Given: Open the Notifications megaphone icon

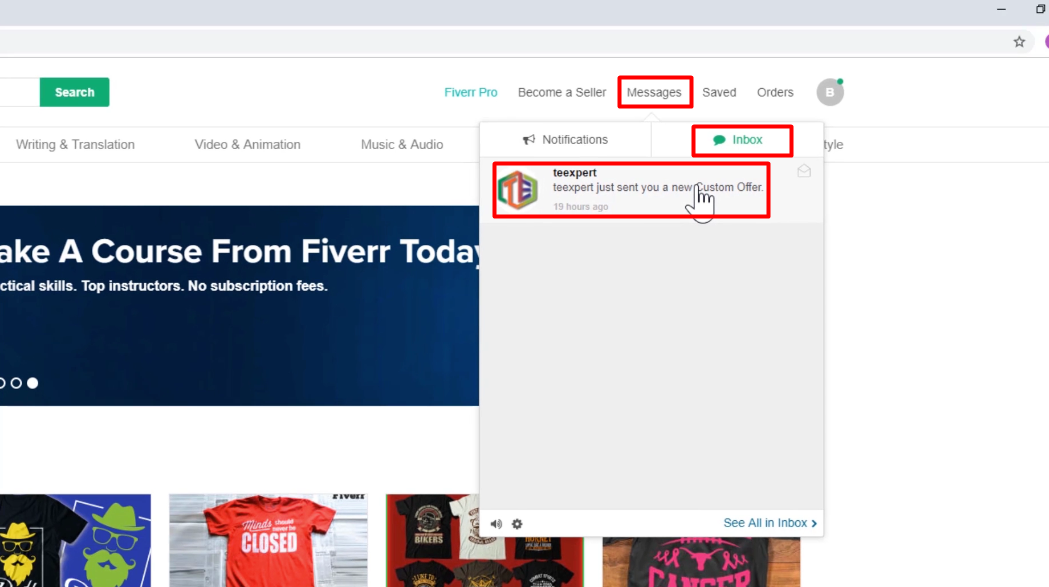Looking at the screenshot, I should [x=528, y=139].
